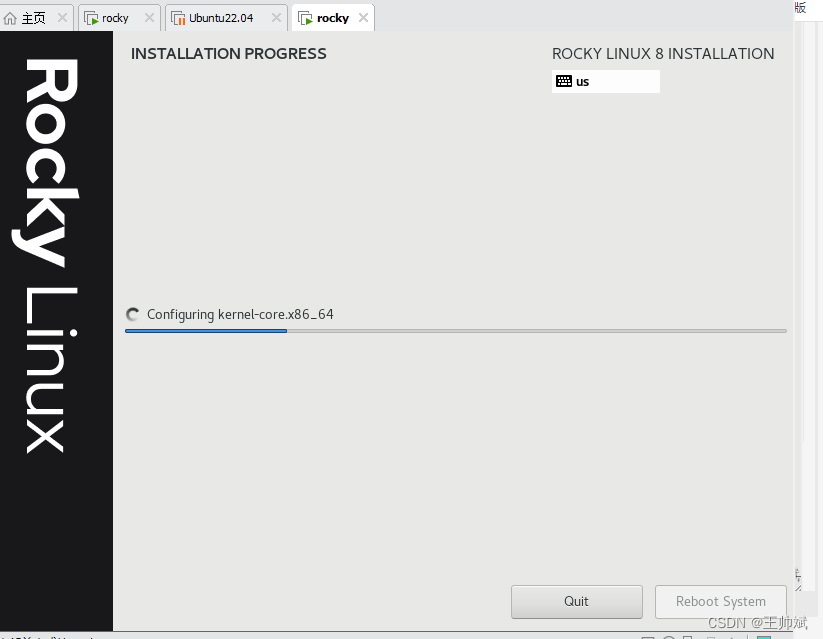
Task: Open the us keyboard layout indicator
Action: 606,81
